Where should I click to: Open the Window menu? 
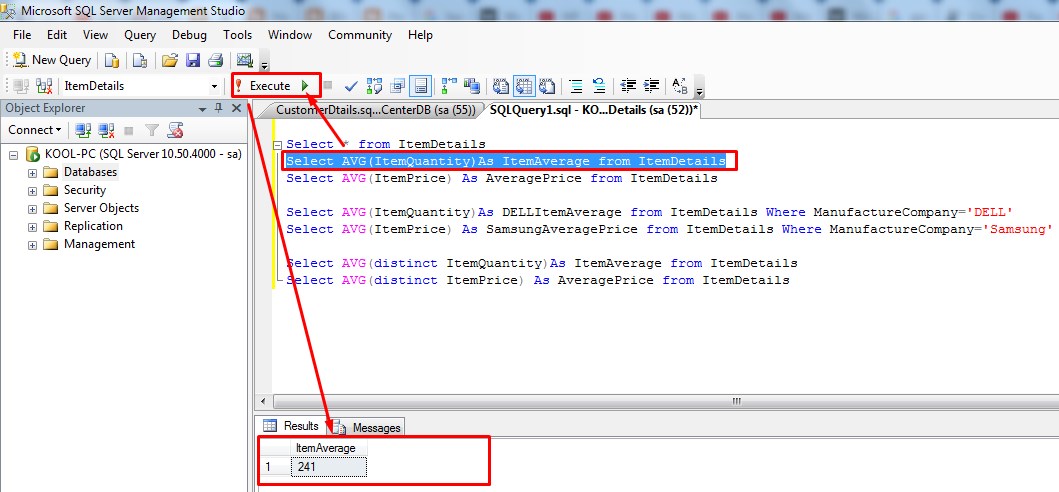[x=290, y=35]
